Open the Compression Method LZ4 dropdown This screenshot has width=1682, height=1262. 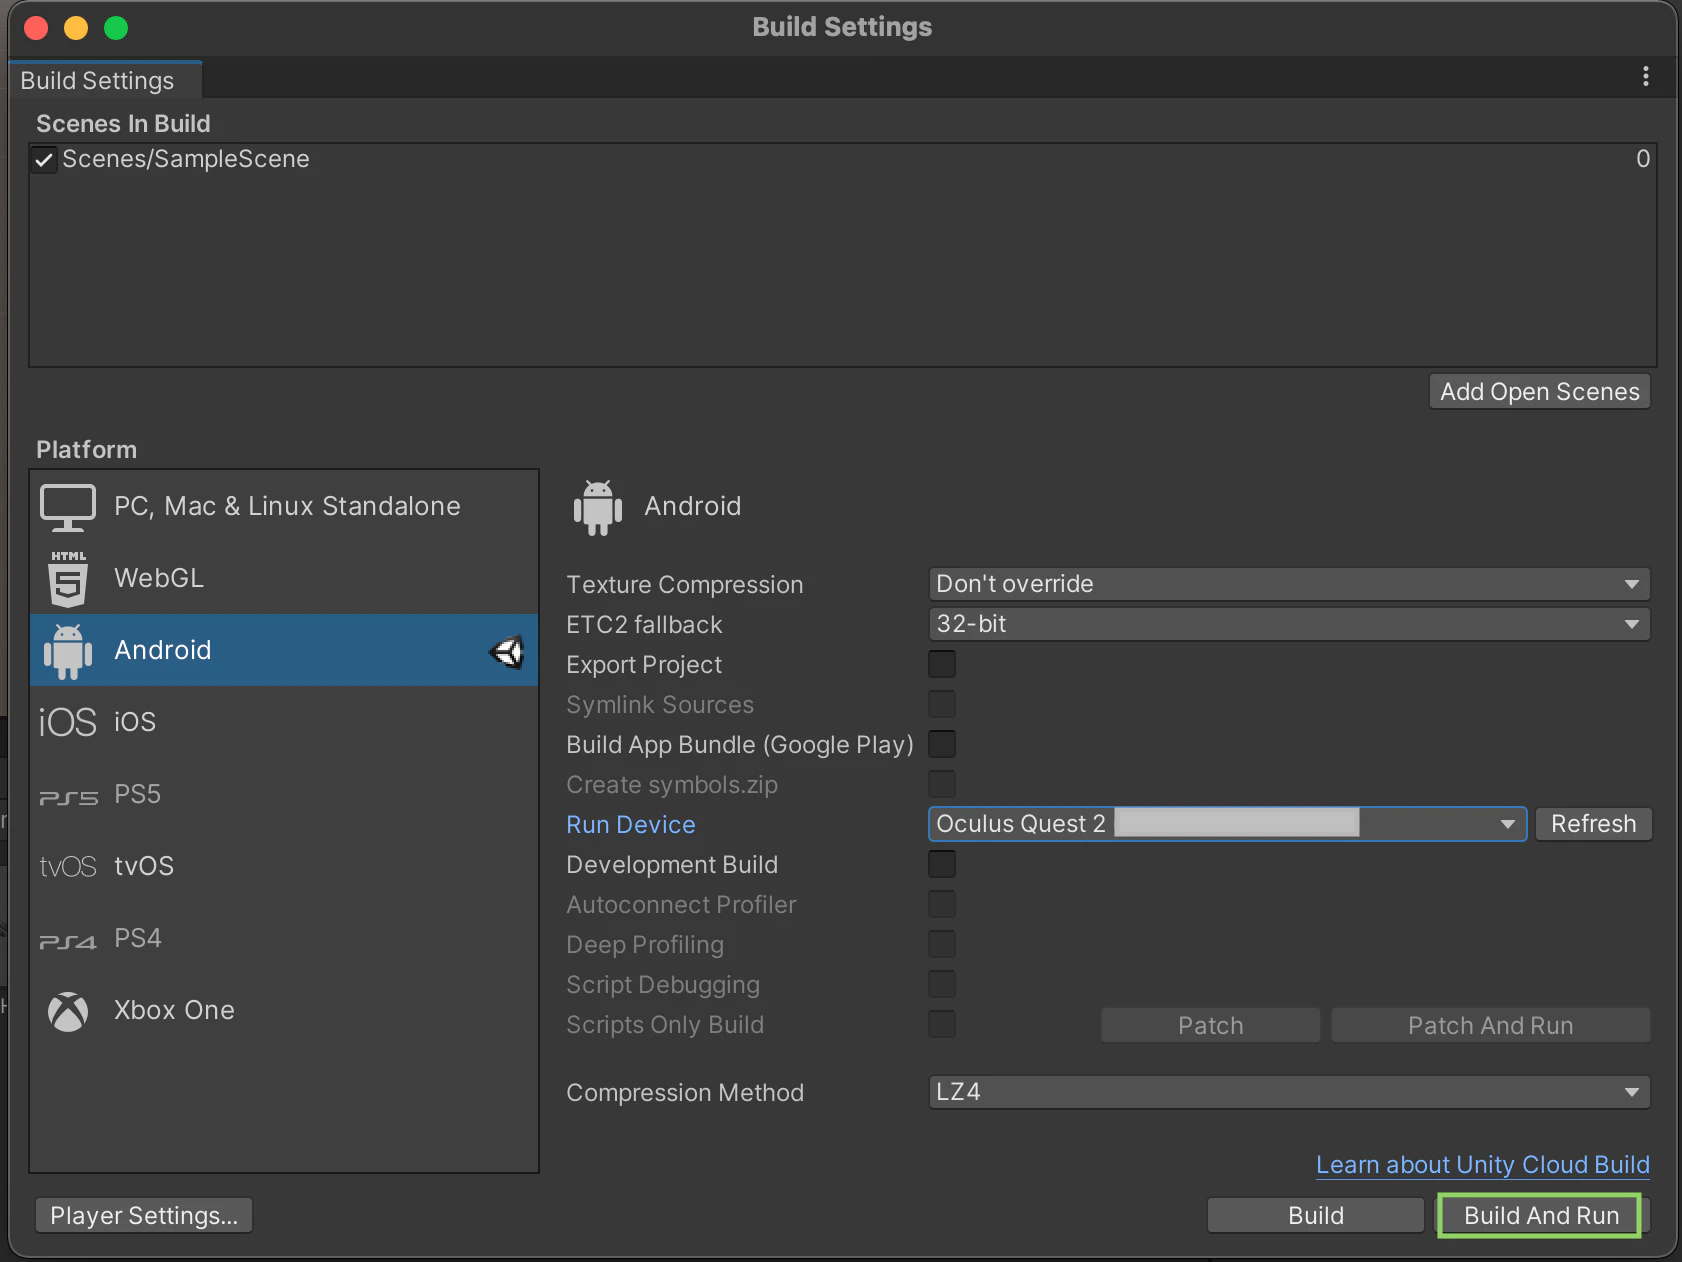click(x=1289, y=1092)
